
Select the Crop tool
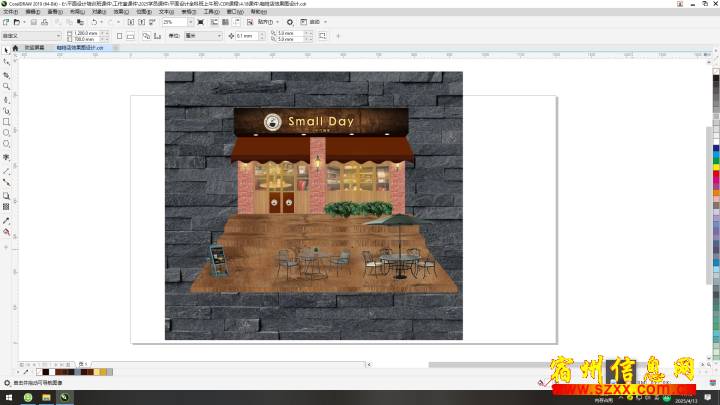(x=6, y=75)
